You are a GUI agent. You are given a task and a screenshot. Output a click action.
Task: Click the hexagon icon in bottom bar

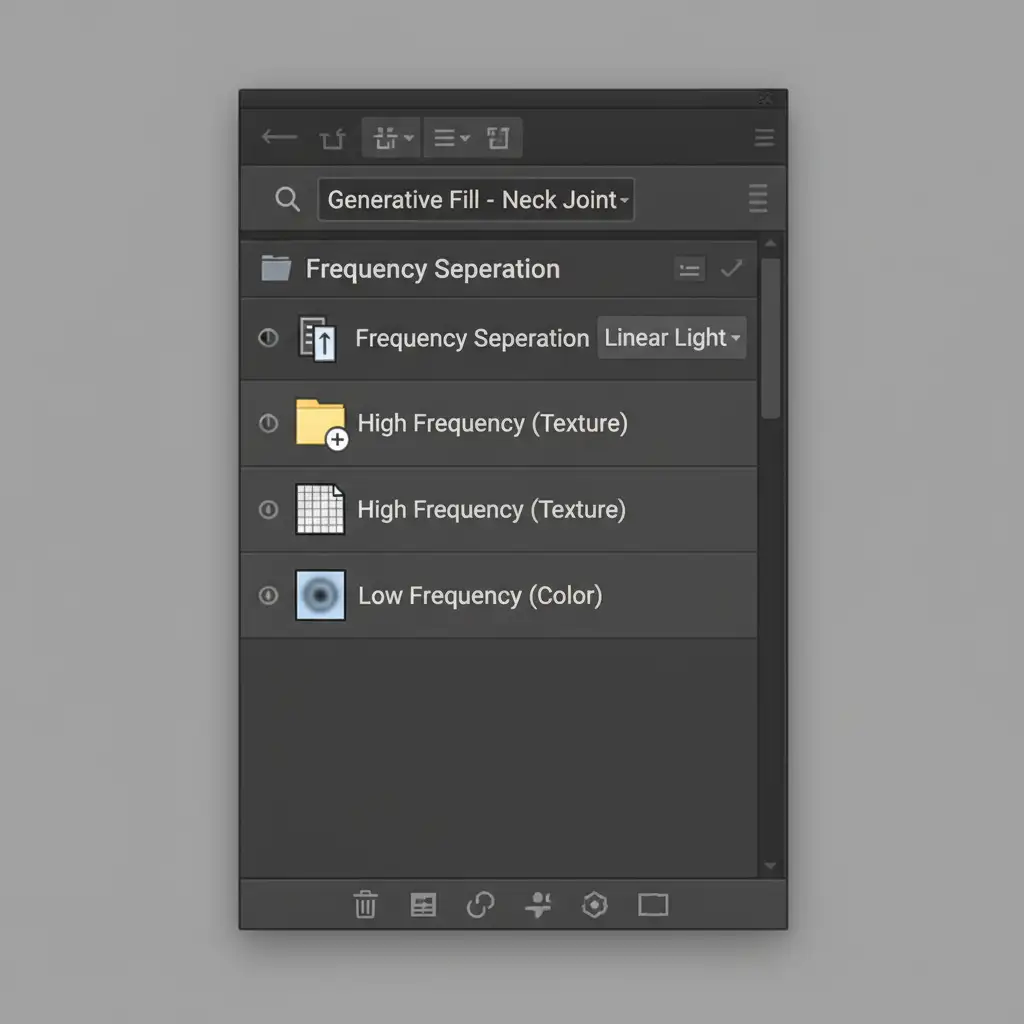(595, 905)
